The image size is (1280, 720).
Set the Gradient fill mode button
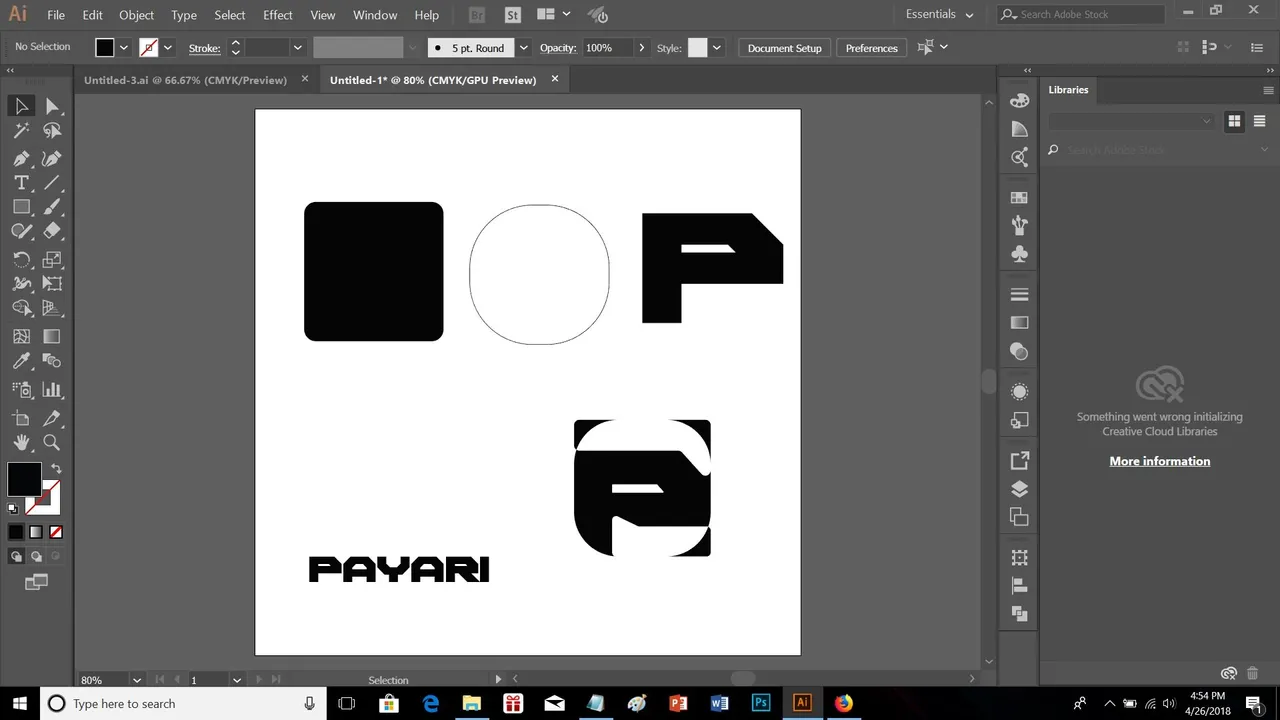(x=36, y=532)
